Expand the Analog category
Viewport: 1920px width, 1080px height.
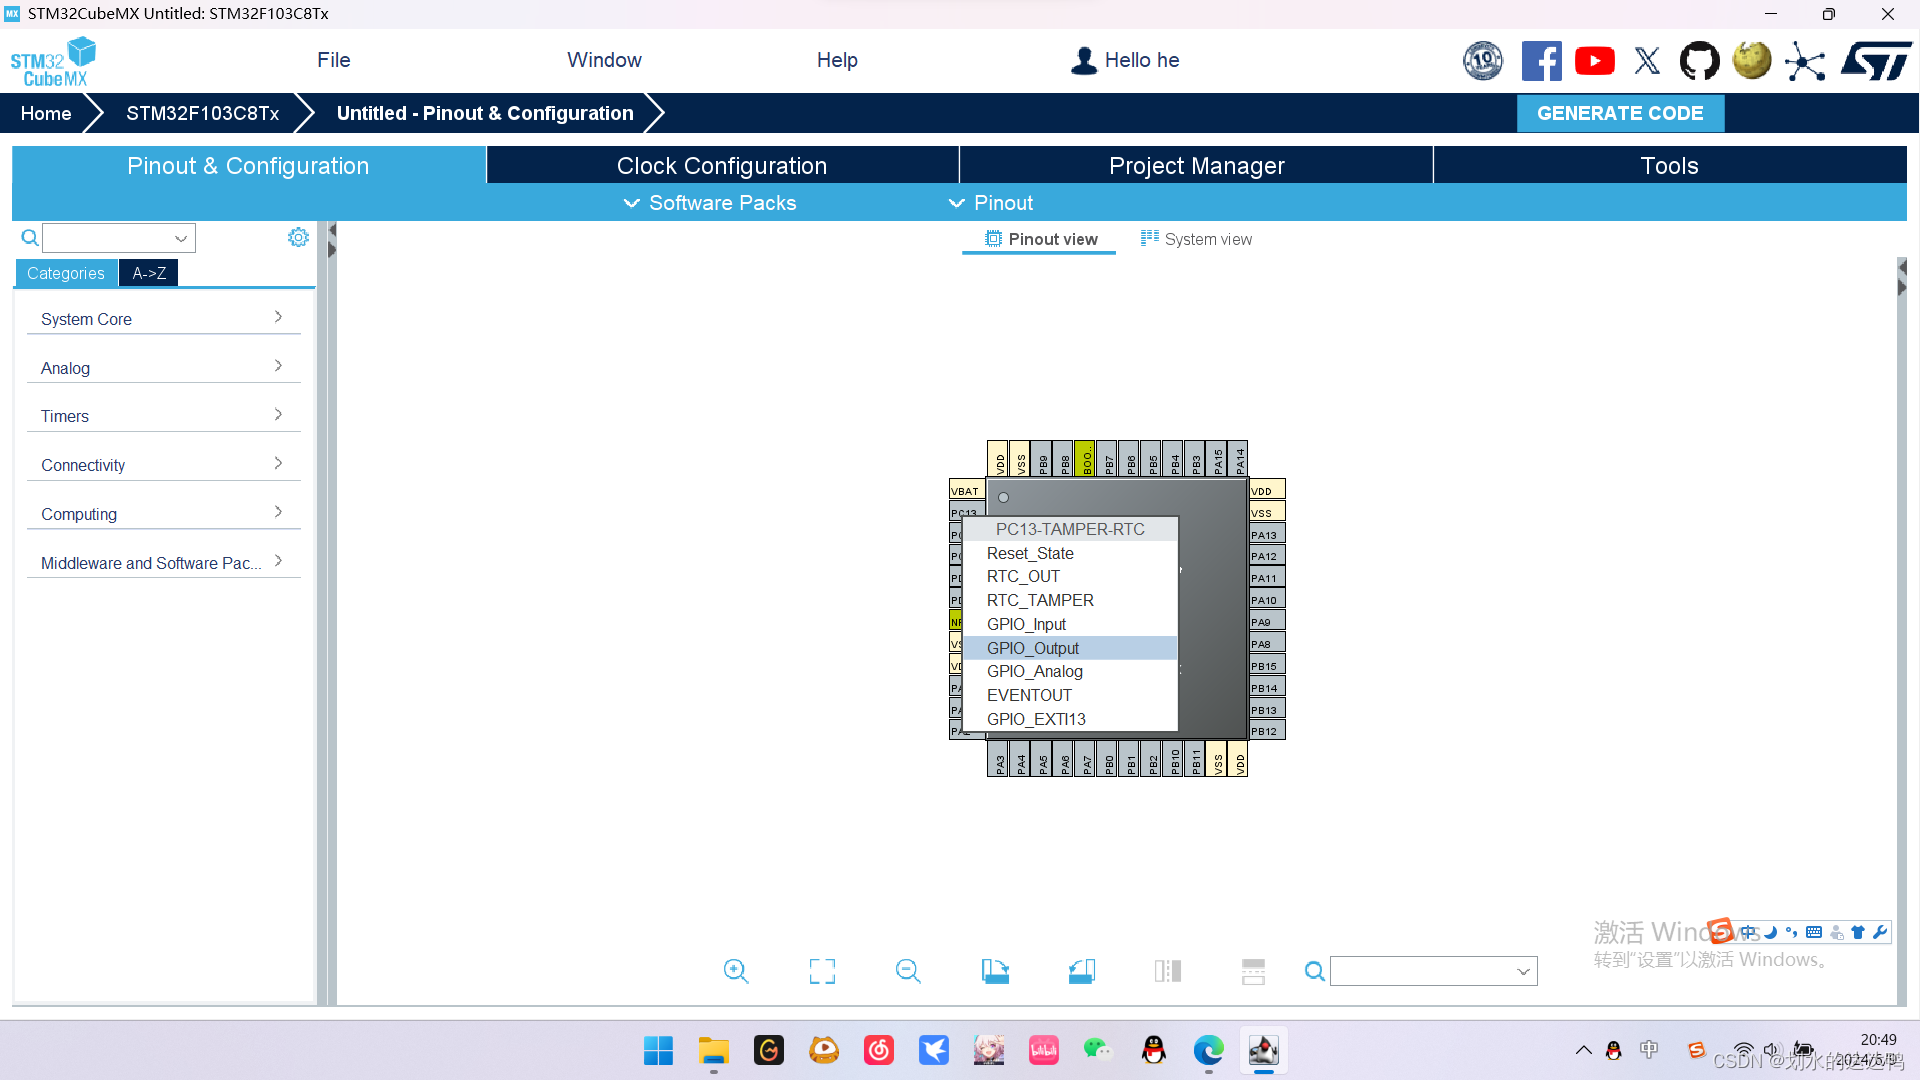tap(163, 368)
